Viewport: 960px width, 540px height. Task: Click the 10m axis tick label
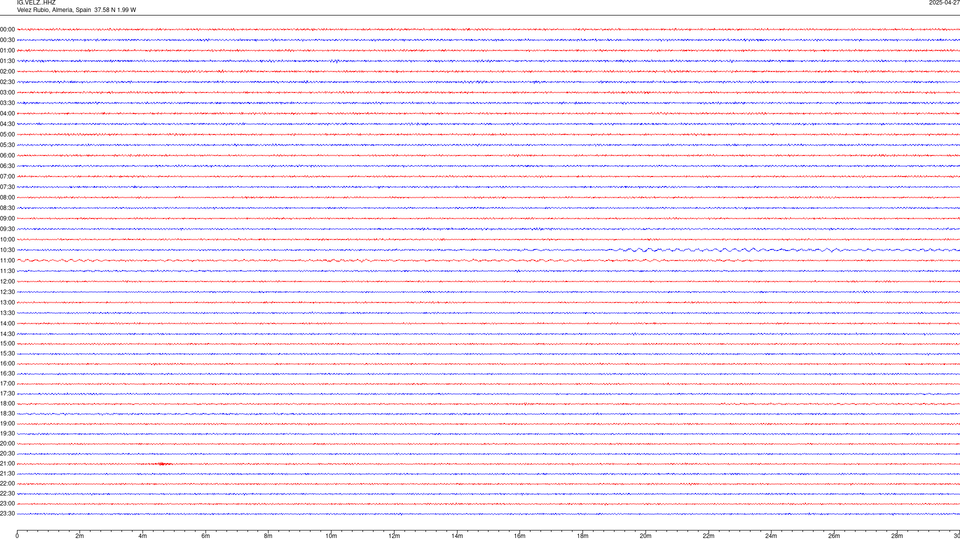pyautogui.click(x=331, y=536)
